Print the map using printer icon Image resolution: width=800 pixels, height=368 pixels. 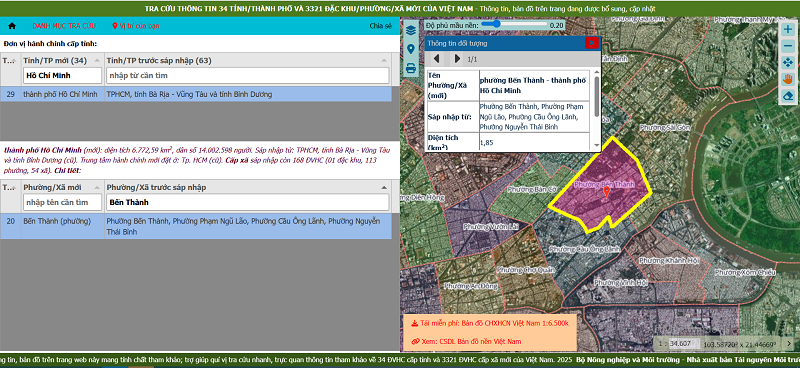(411, 68)
